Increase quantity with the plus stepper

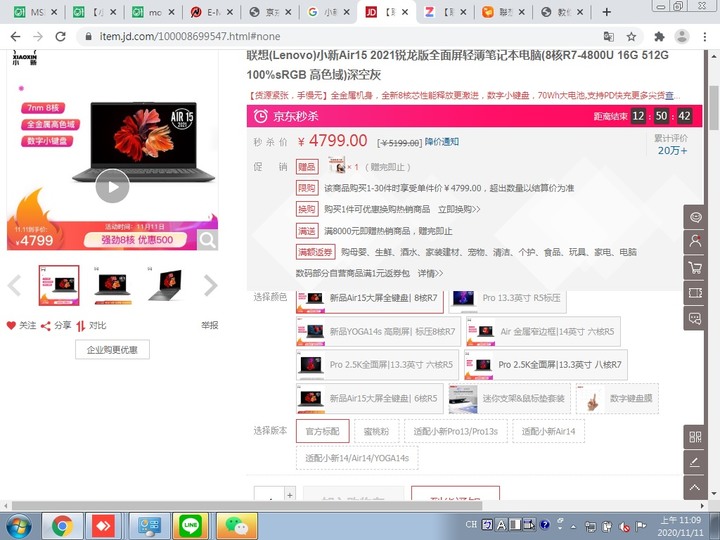pyautogui.click(x=290, y=495)
